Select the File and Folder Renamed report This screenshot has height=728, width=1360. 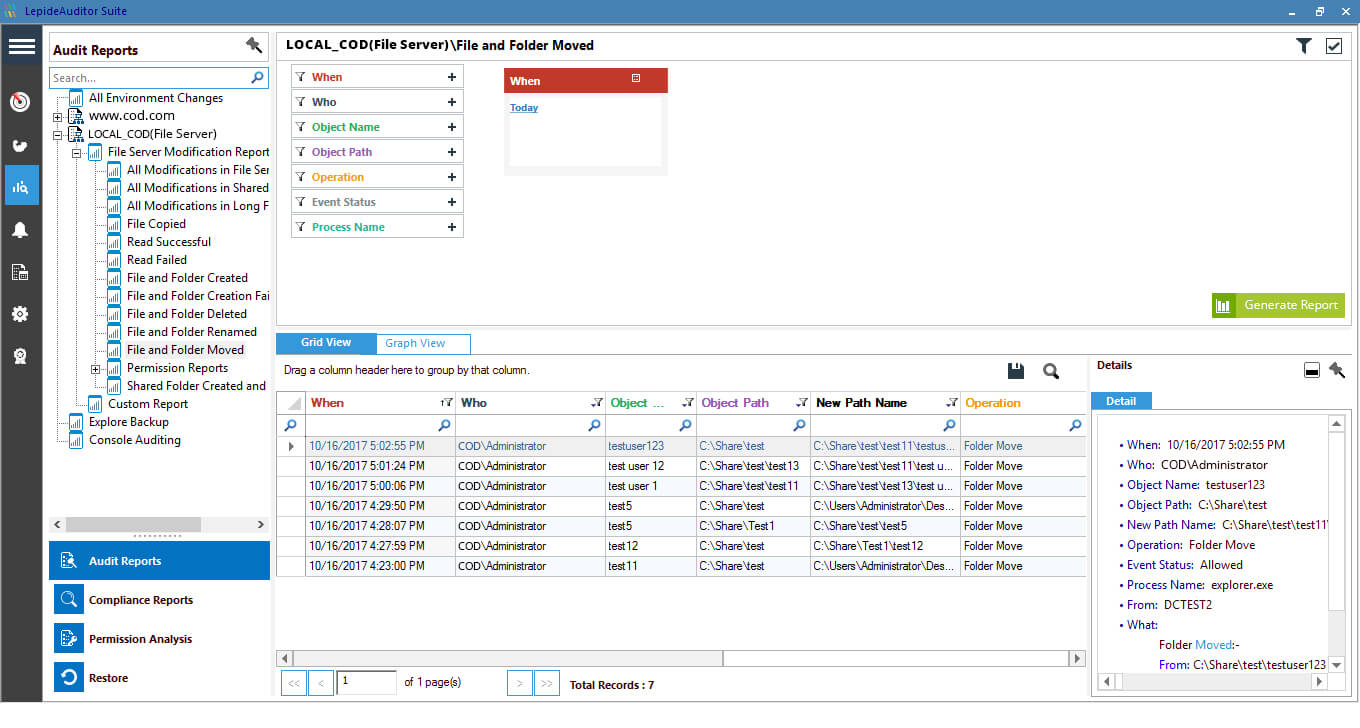(192, 332)
